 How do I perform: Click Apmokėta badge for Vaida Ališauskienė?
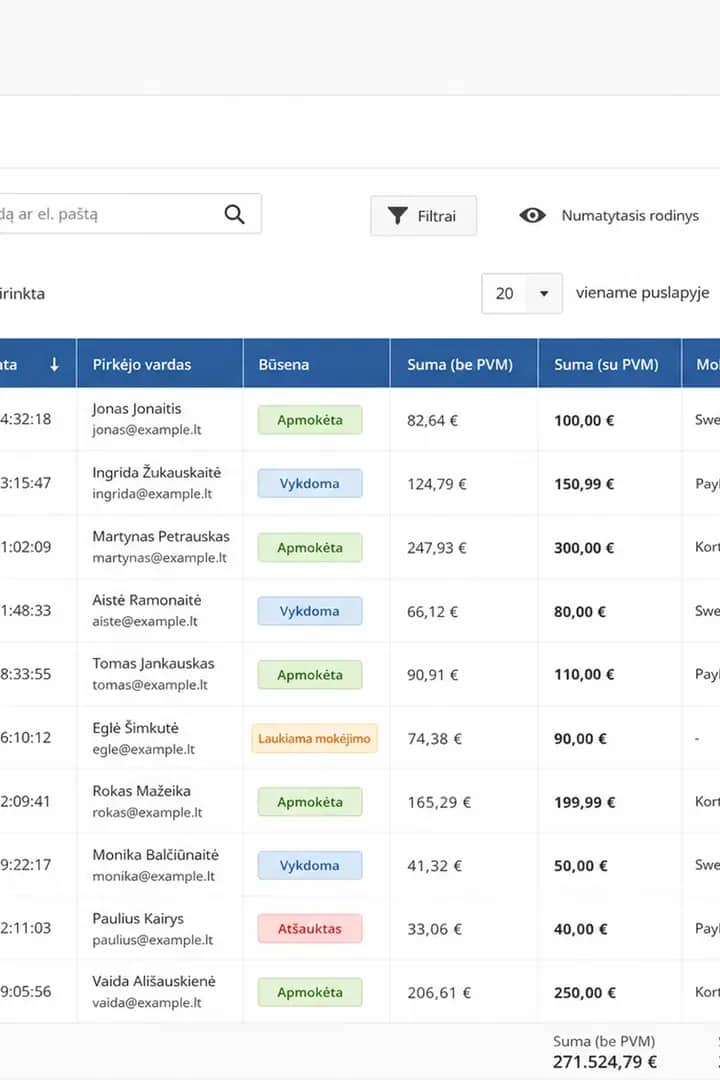tap(310, 993)
